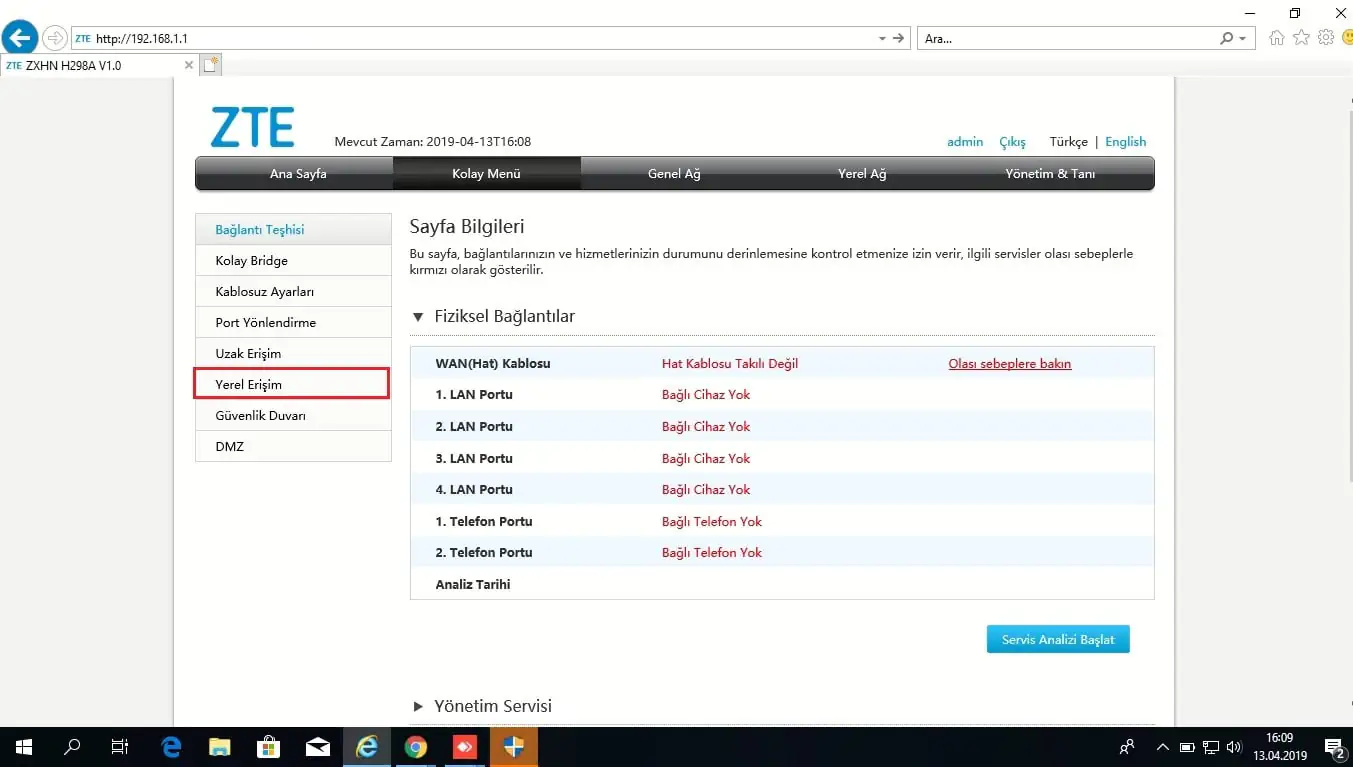Viewport: 1353px width, 767px height.
Task: Click the Servis Analizi Başlat button
Action: tap(1057, 639)
